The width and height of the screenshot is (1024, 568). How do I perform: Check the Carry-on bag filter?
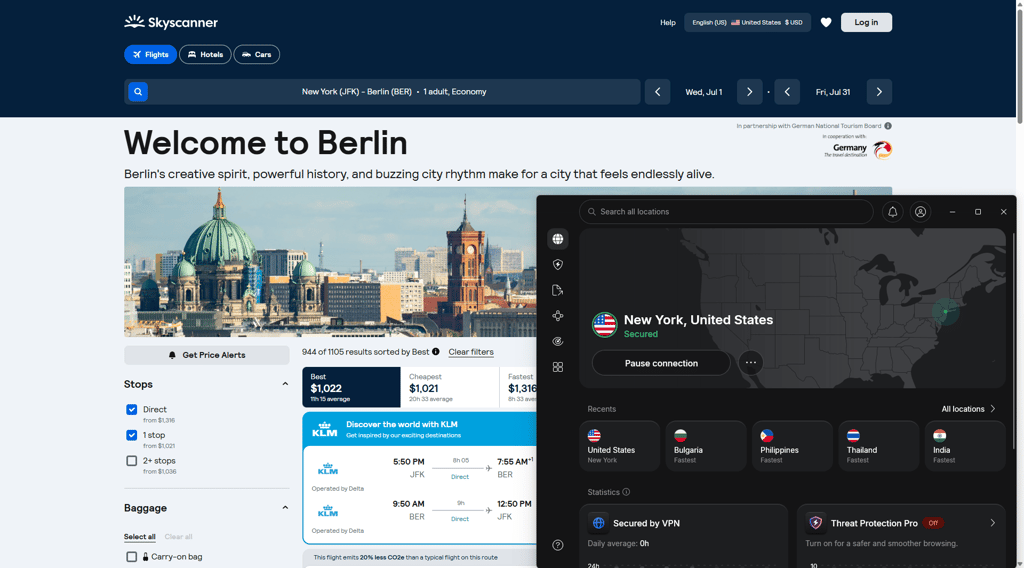click(131, 557)
